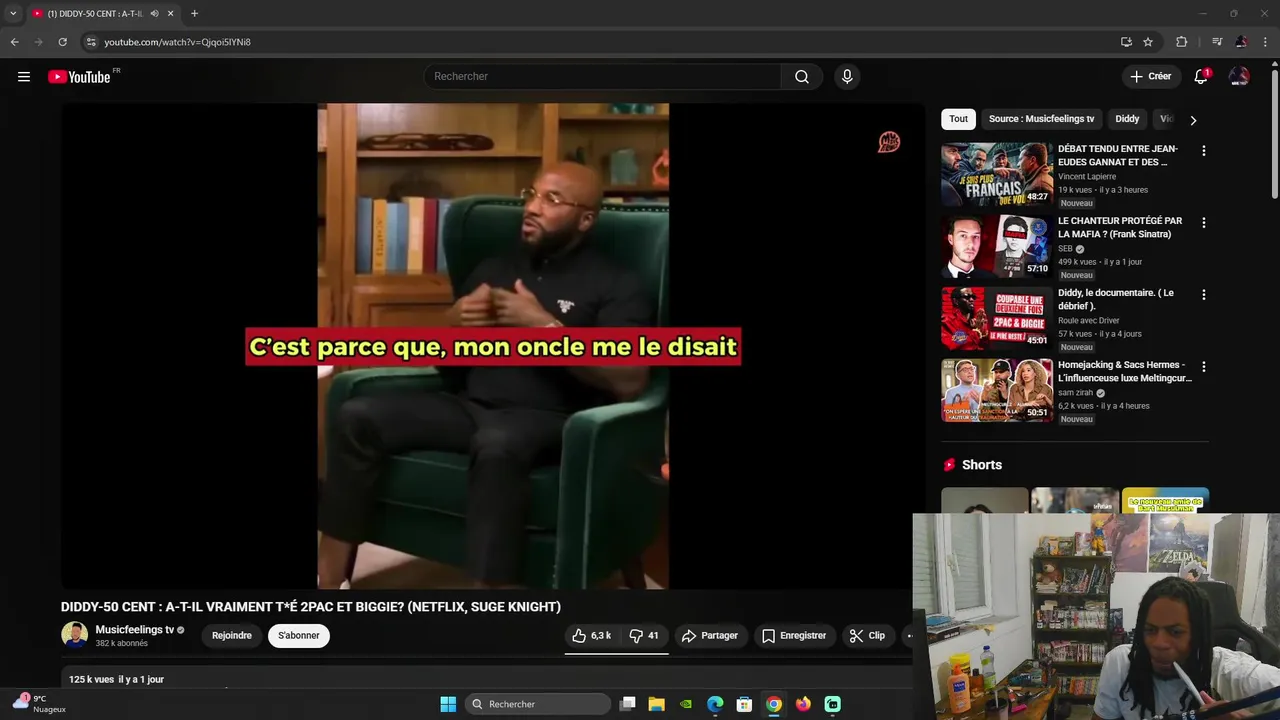Screen dimensions: 1280x720
Task: Open File Explorer from the taskbar
Action: pos(656,704)
